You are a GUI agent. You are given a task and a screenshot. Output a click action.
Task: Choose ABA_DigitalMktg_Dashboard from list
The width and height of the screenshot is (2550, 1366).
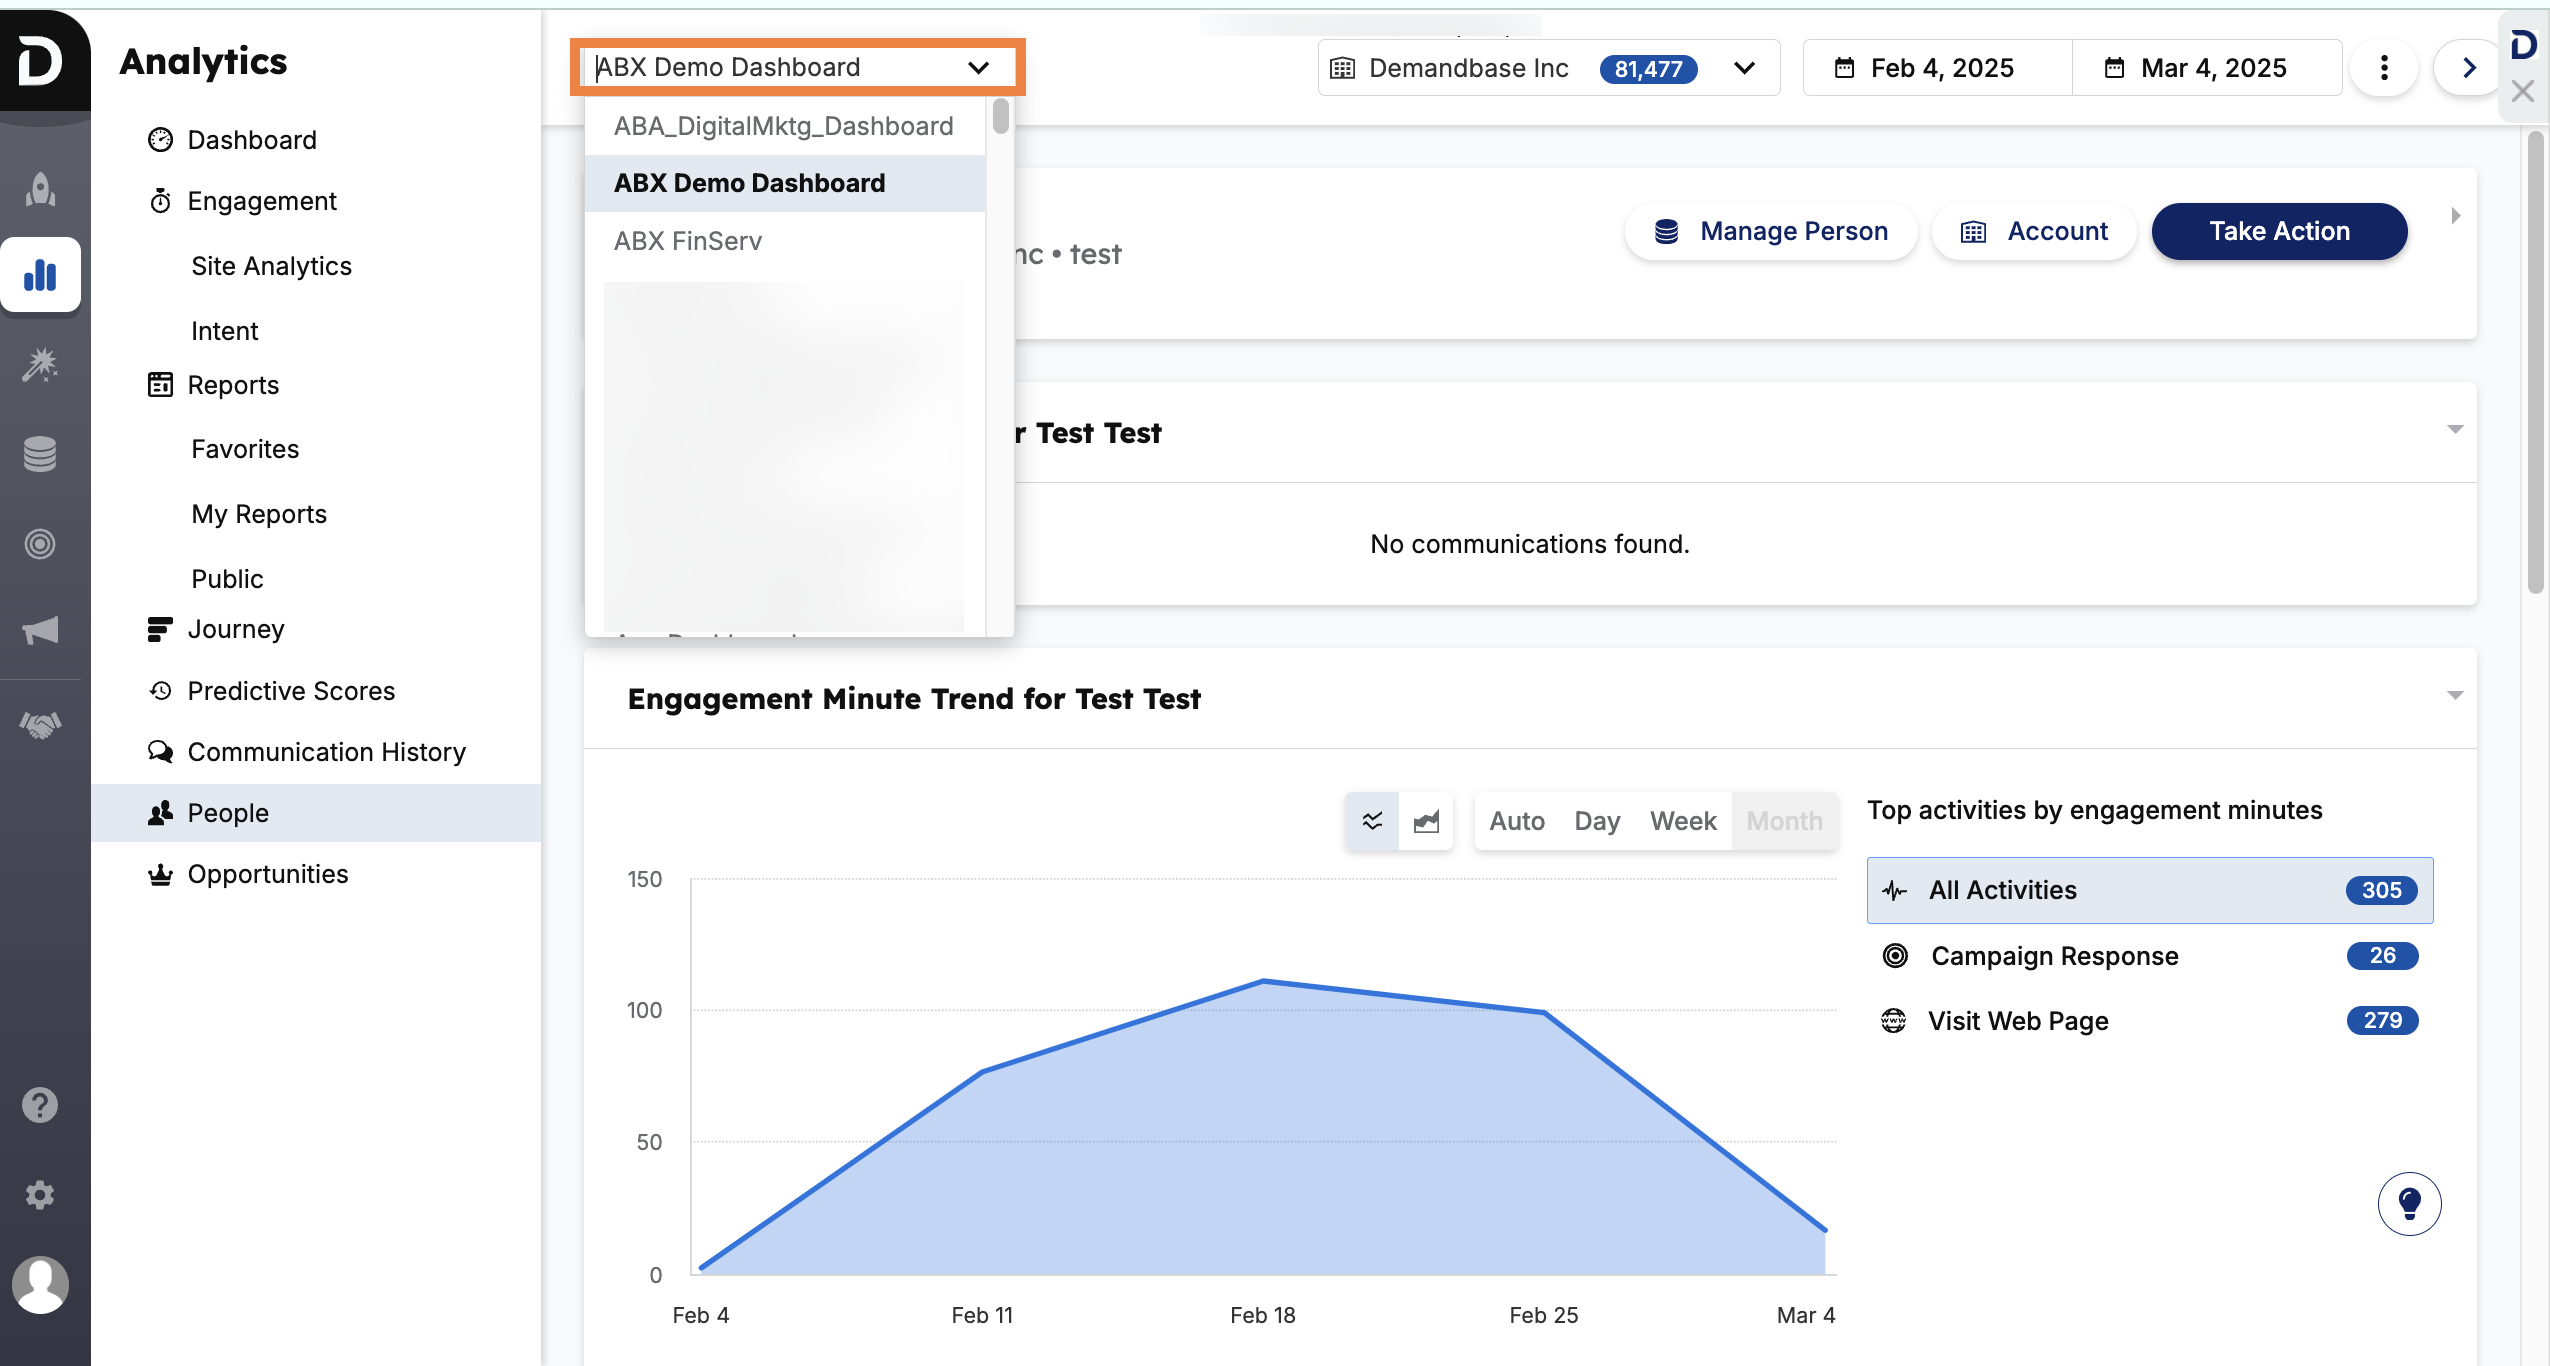[x=784, y=126]
